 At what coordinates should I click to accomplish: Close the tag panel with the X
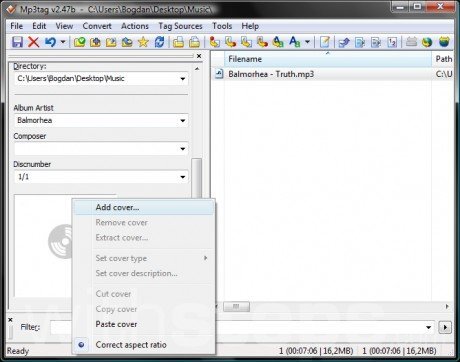(x=199, y=56)
